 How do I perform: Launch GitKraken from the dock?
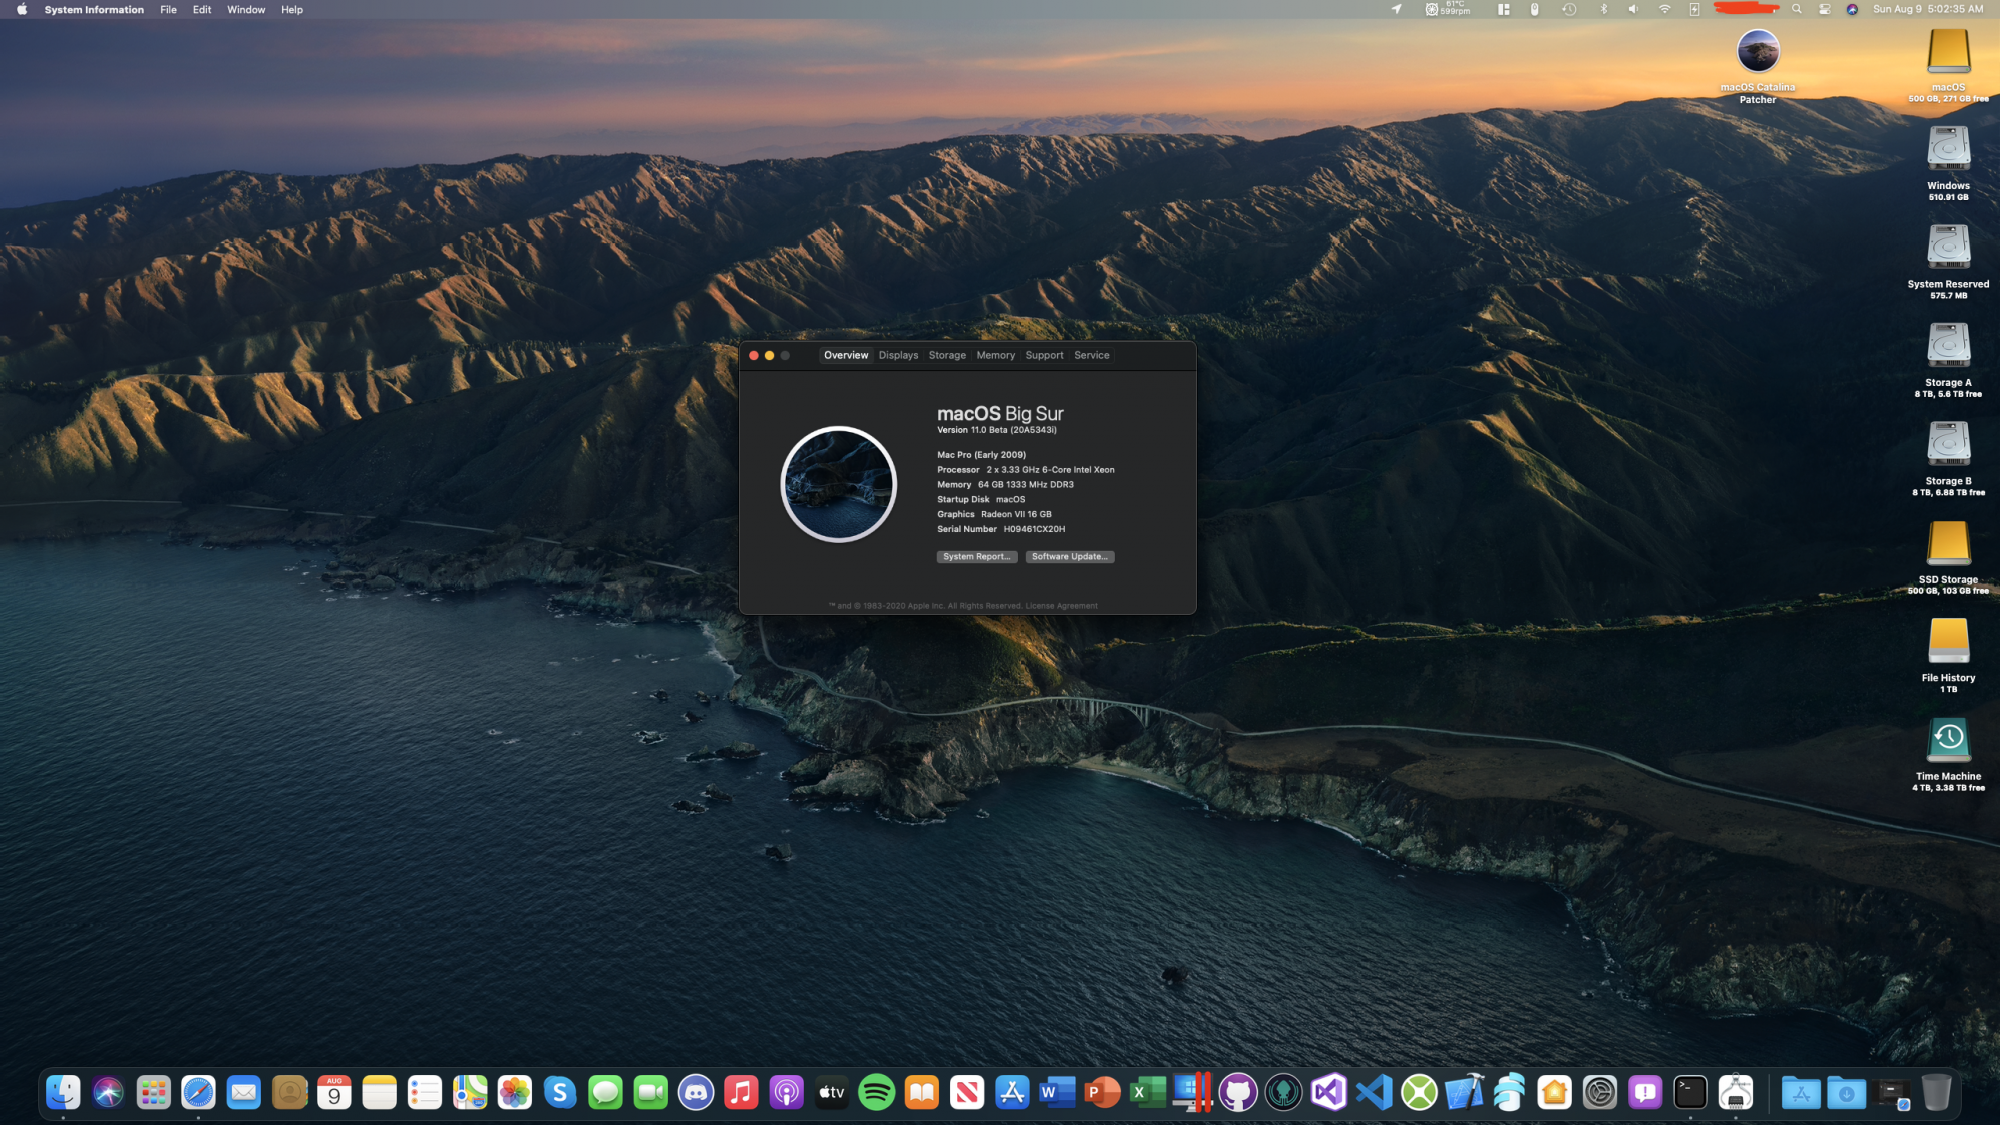1284,1092
